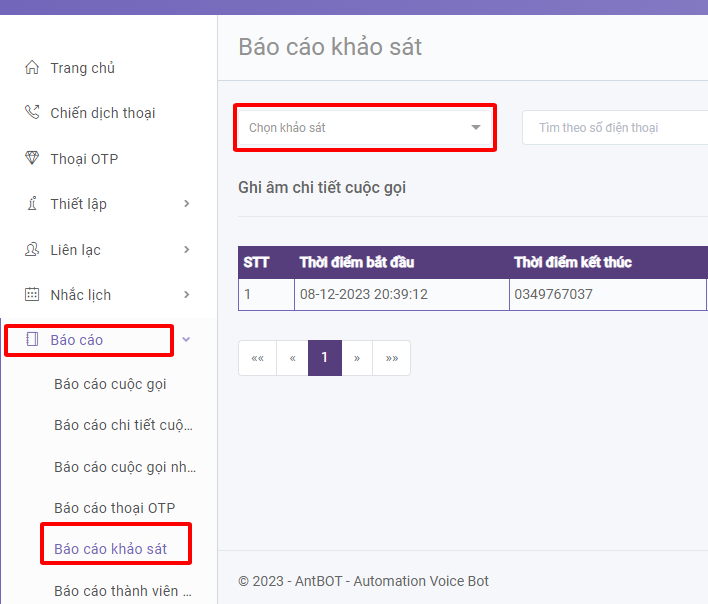Screen dimensions: 708x604
Task: Click the Báo cáo notebook icon
Action: click(32, 339)
